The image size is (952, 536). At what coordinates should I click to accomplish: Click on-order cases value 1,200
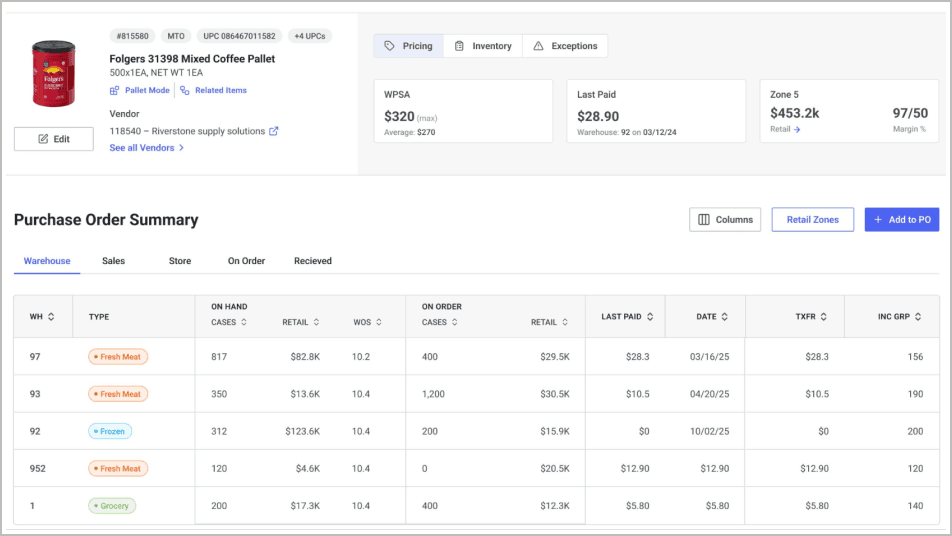coord(433,394)
